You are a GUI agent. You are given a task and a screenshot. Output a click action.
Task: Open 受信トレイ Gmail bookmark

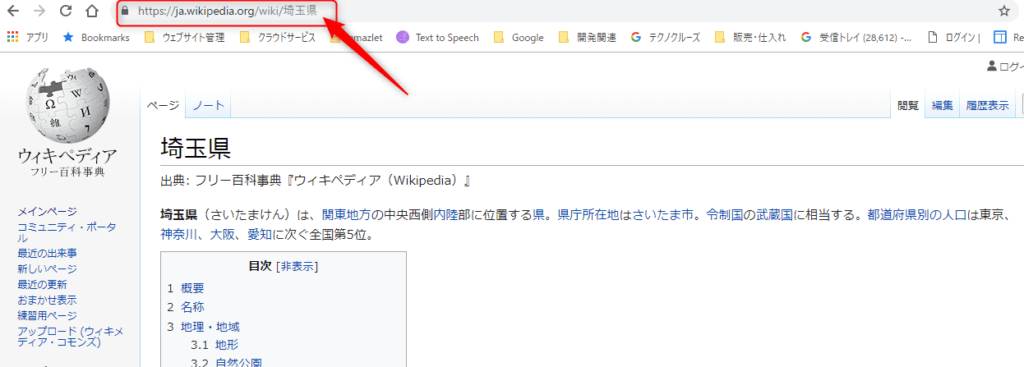tap(856, 37)
